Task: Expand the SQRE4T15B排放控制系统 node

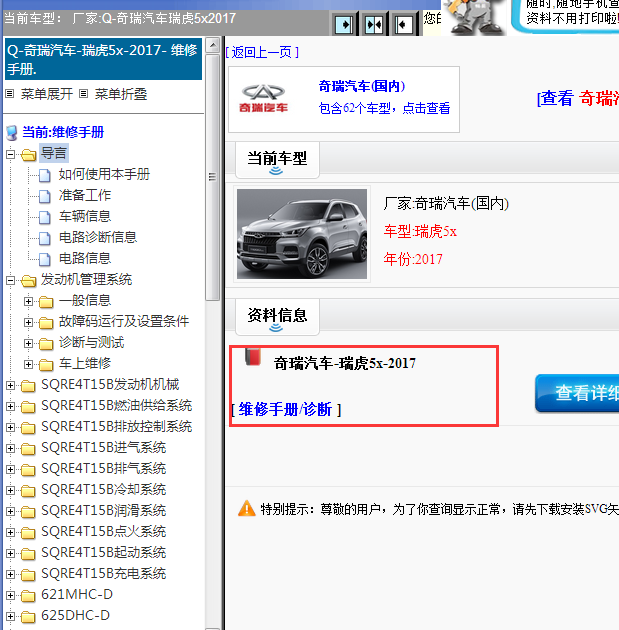Action: pos(10,428)
